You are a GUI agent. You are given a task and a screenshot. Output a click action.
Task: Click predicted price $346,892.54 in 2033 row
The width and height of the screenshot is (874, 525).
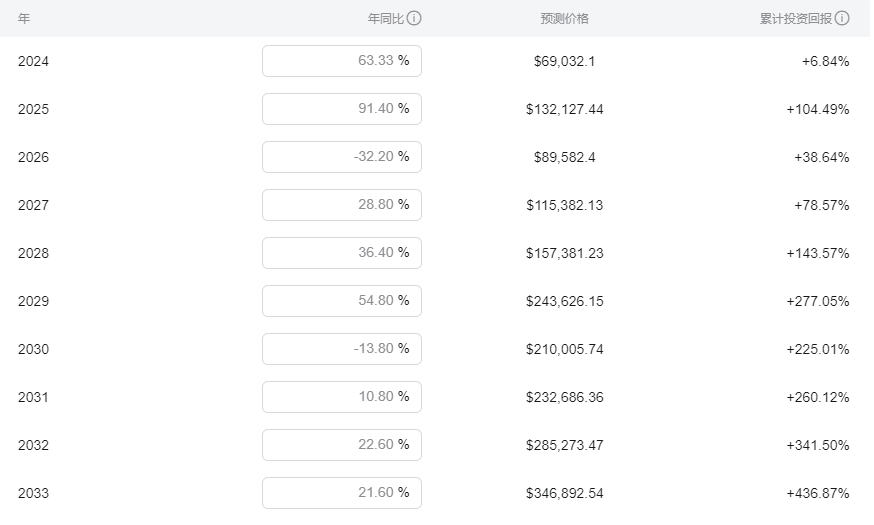[565, 493]
